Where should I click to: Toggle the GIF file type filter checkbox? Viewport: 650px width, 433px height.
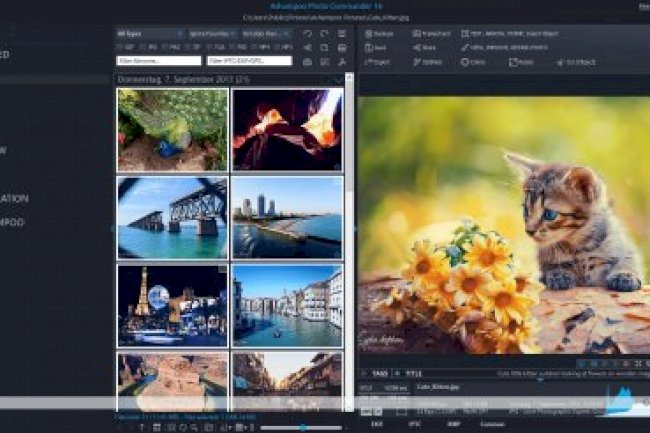(125, 47)
